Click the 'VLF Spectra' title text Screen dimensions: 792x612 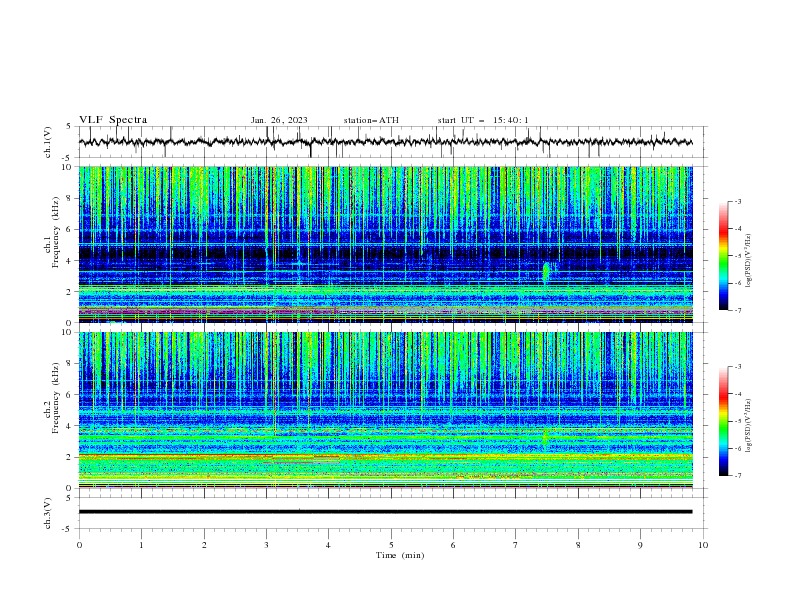113,120
